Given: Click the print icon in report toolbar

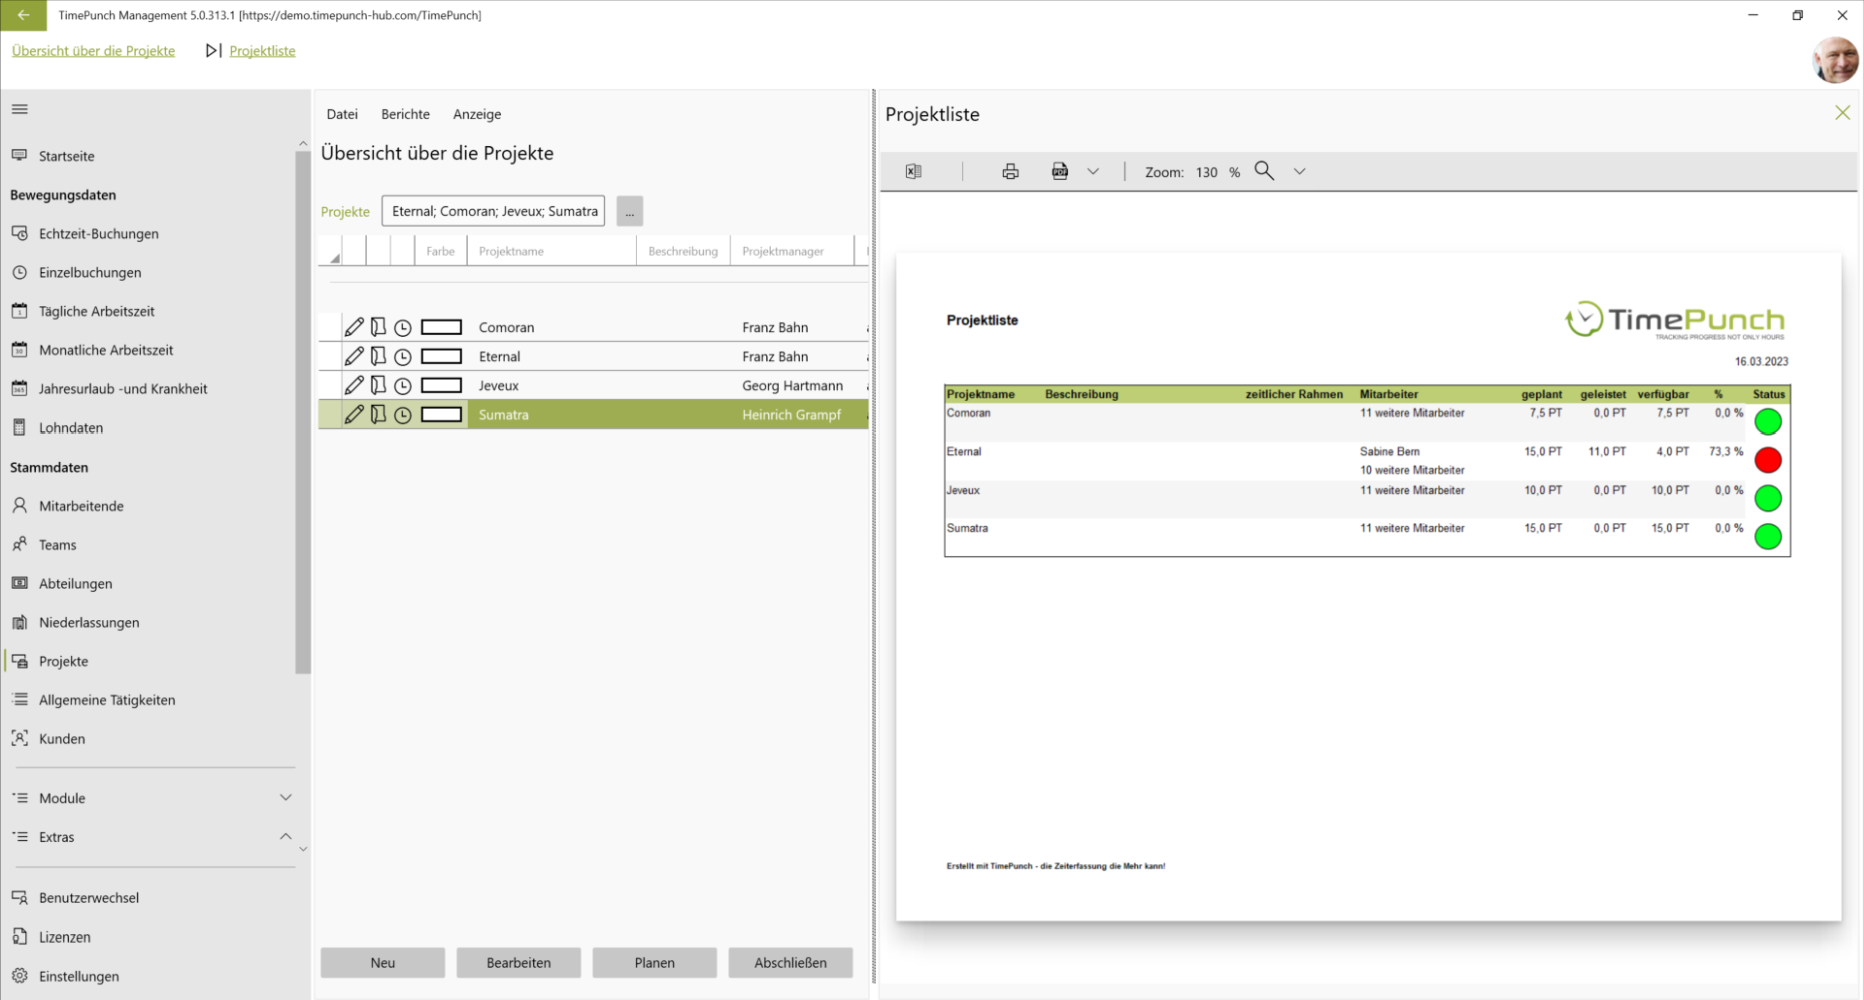Looking at the screenshot, I should click(x=1010, y=172).
